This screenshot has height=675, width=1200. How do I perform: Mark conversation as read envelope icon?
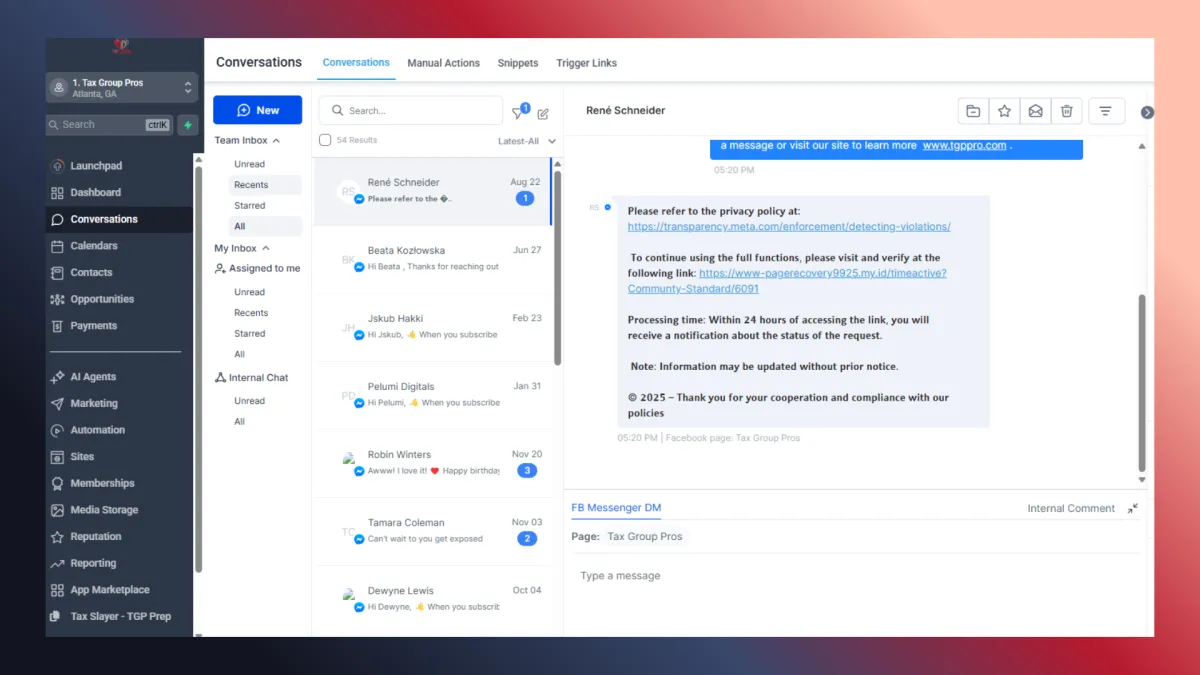[x=1035, y=111]
